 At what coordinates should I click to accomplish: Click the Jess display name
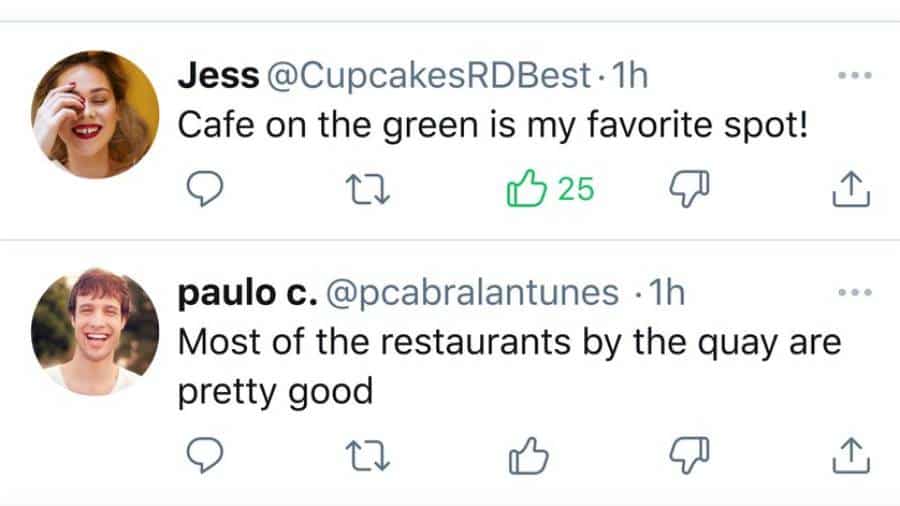click(217, 77)
